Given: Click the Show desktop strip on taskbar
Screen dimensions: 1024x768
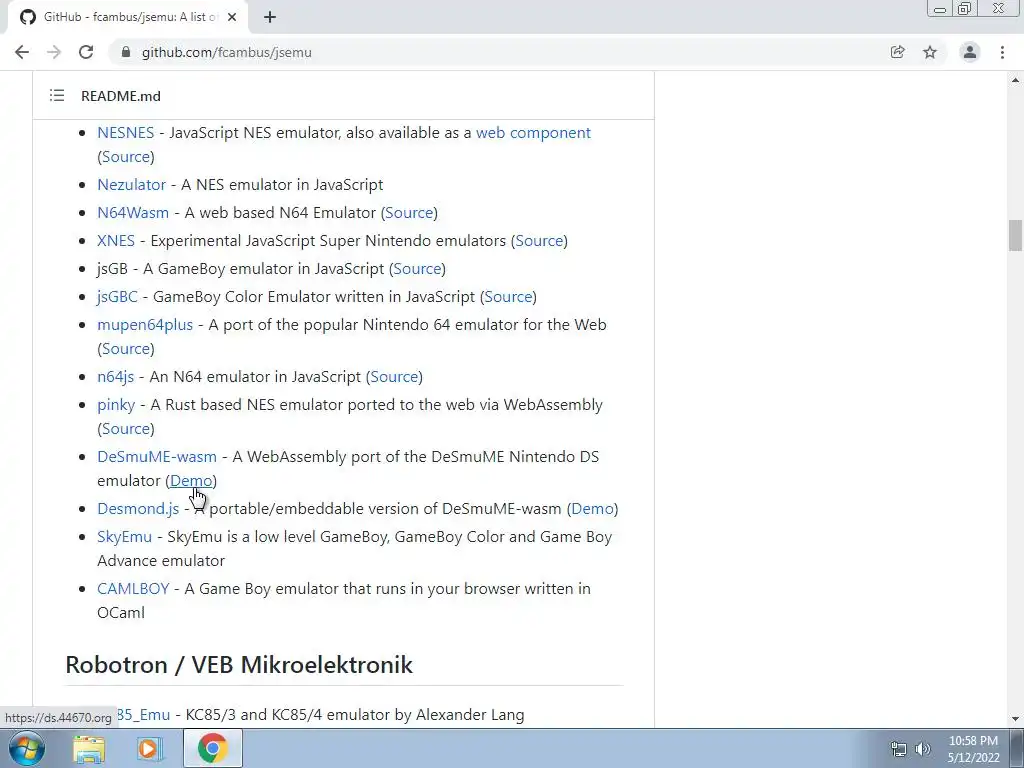Looking at the screenshot, I should [x=1017, y=749].
